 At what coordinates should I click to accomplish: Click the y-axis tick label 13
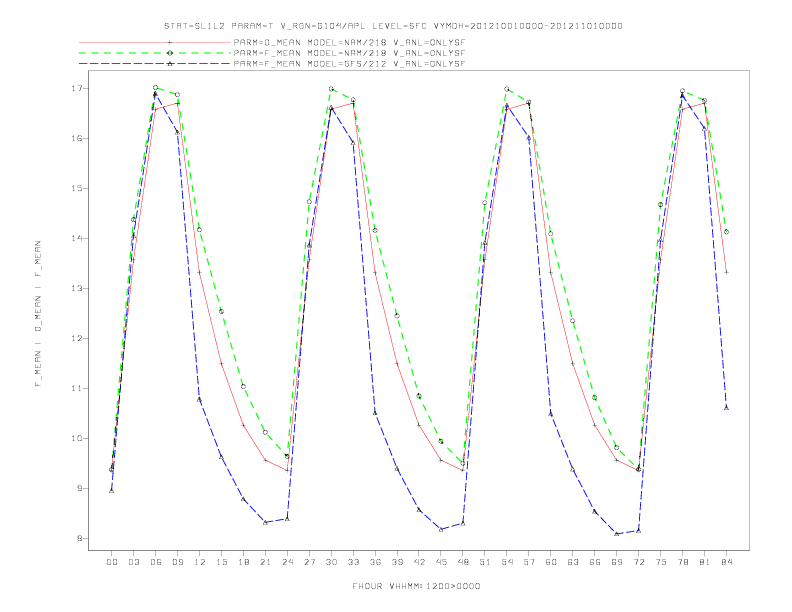click(x=77, y=288)
